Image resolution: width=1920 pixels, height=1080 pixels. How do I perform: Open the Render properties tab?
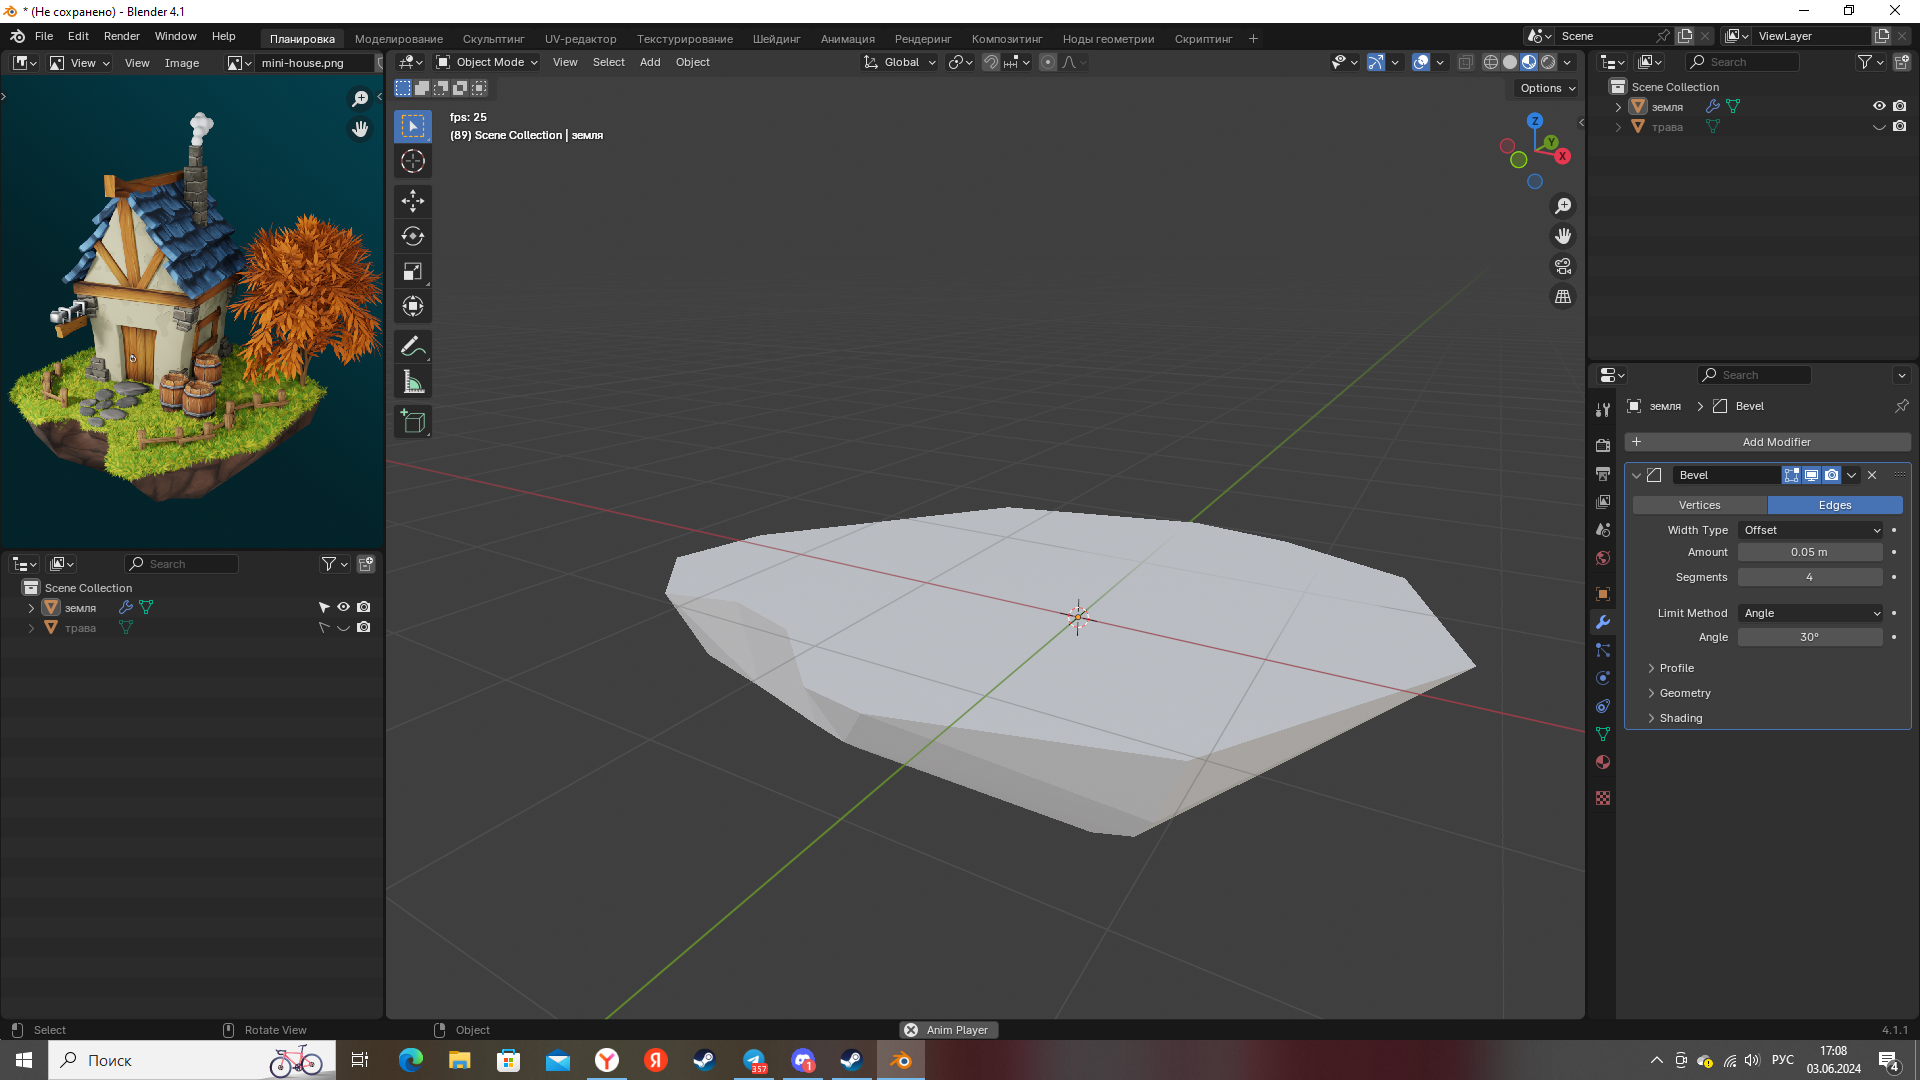(x=1603, y=445)
